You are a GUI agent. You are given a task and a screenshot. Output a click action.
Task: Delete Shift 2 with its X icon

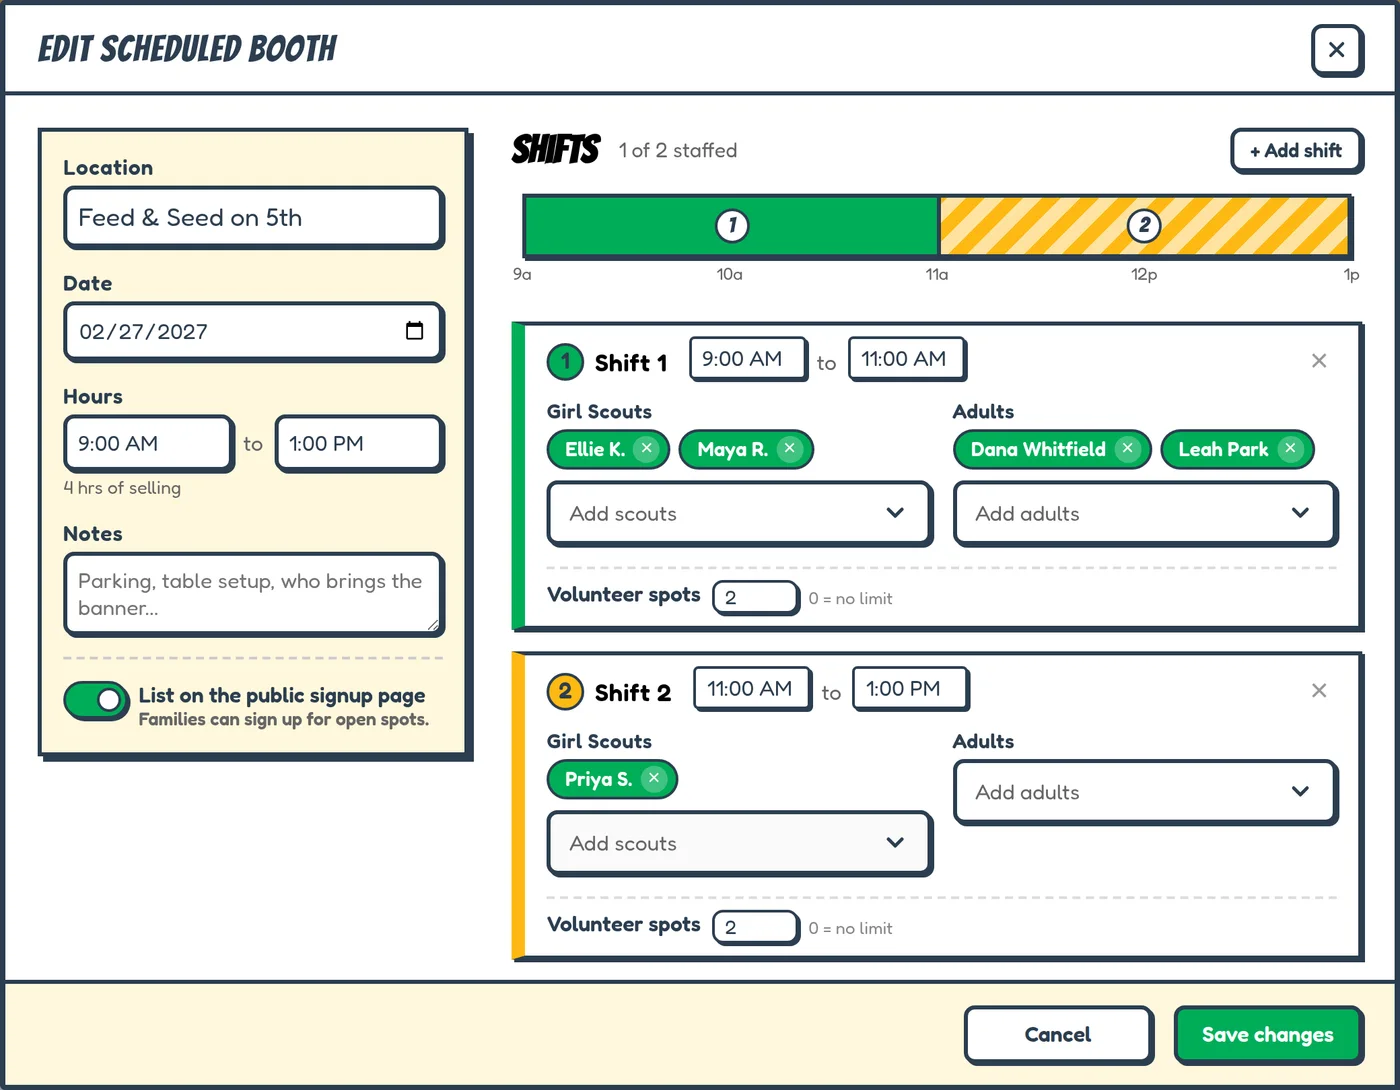click(x=1319, y=691)
